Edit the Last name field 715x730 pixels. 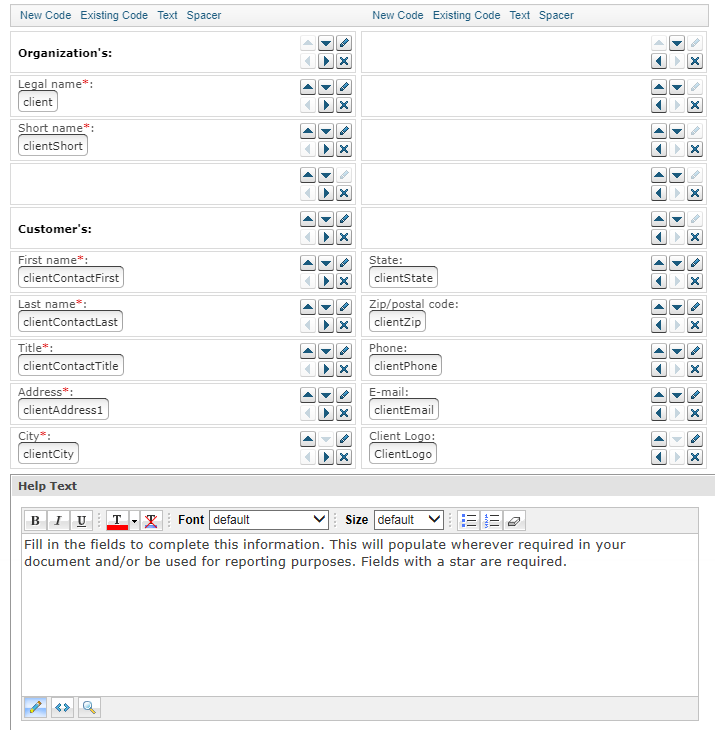344,307
